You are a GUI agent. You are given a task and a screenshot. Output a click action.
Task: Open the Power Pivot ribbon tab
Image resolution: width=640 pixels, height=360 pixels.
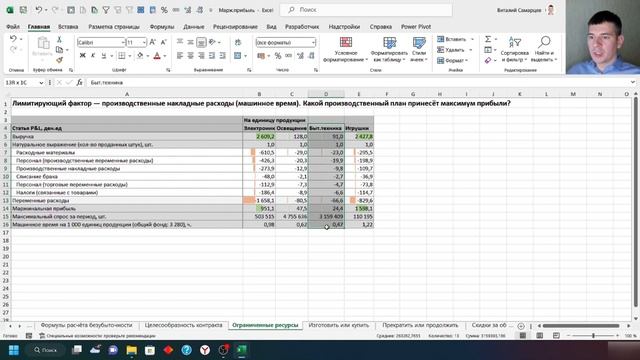(416, 27)
